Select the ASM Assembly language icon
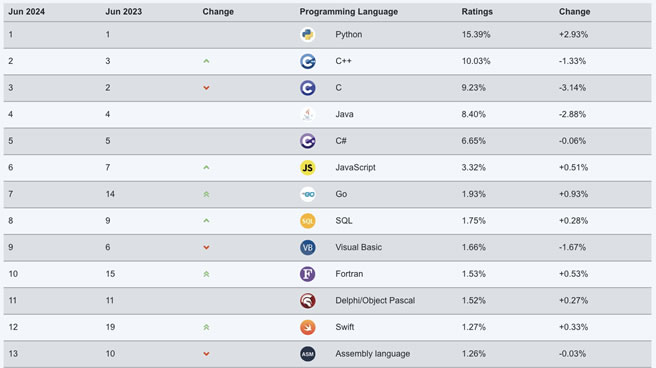 click(x=308, y=354)
